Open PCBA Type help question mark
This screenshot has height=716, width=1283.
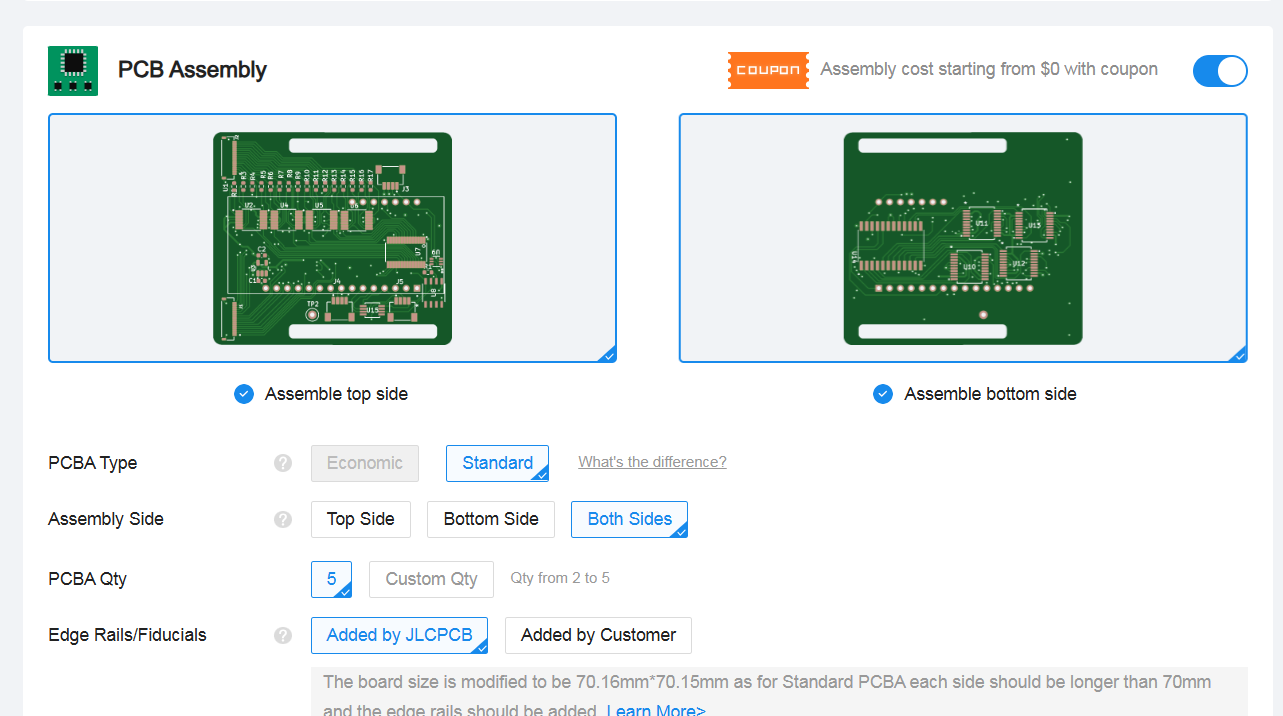click(283, 463)
